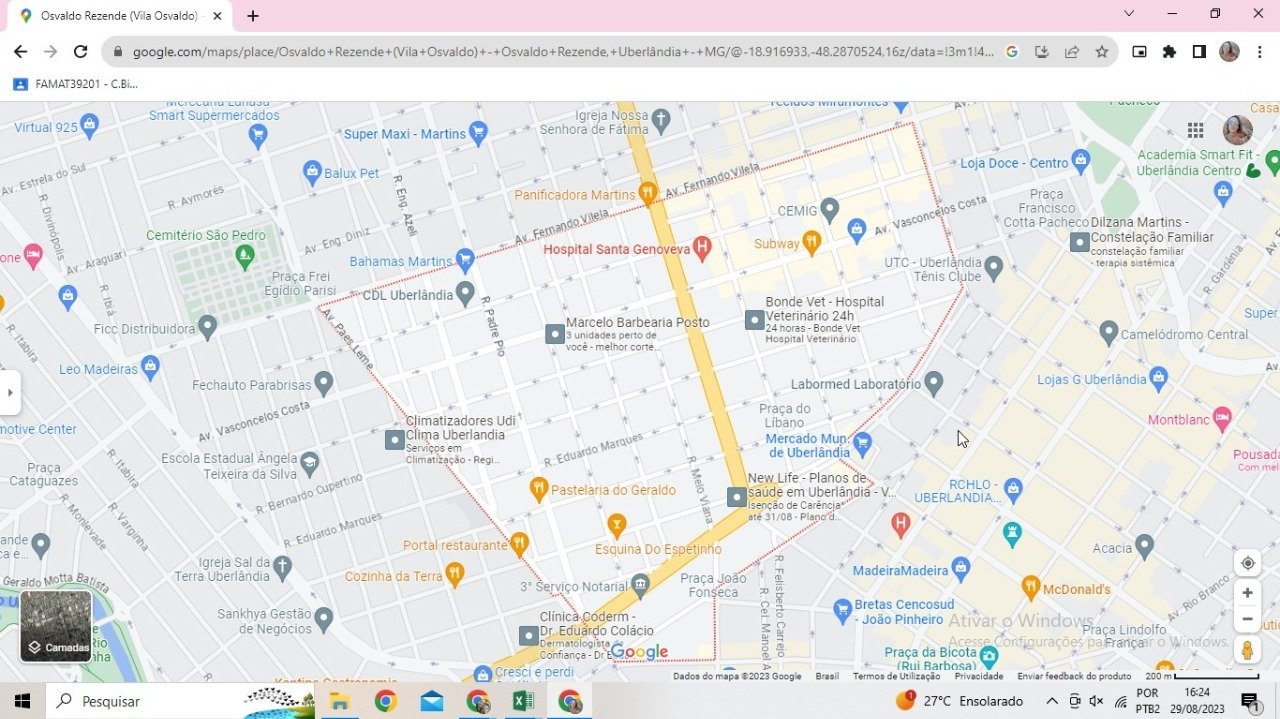Zoom in on the map
1280x719 pixels.
(1247, 593)
